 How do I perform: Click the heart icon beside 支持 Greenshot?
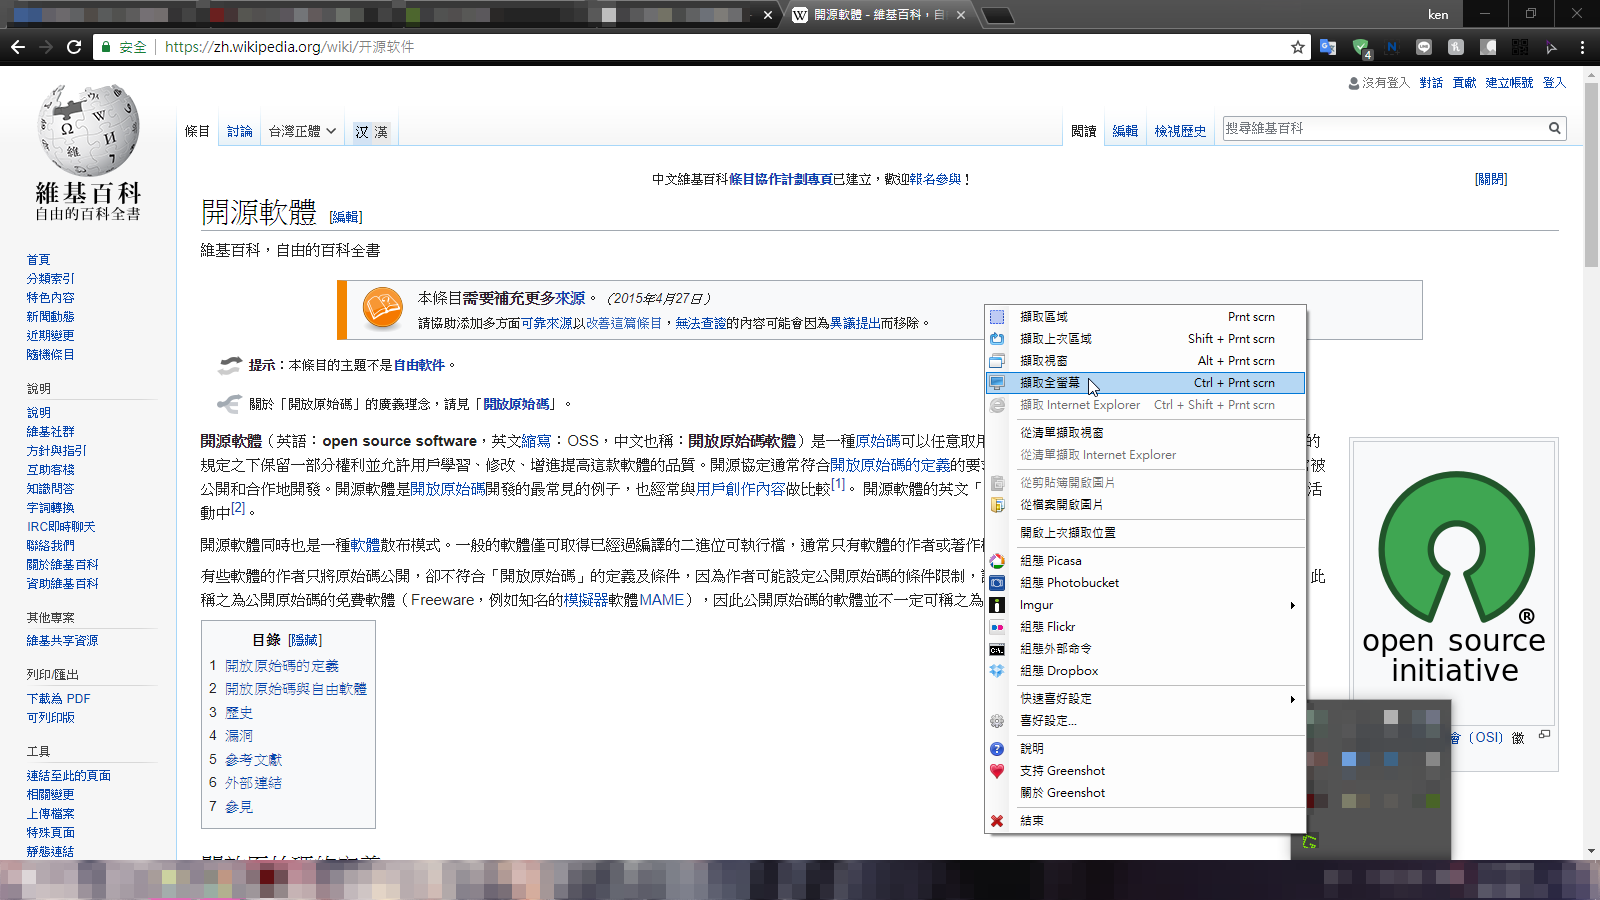pos(997,770)
